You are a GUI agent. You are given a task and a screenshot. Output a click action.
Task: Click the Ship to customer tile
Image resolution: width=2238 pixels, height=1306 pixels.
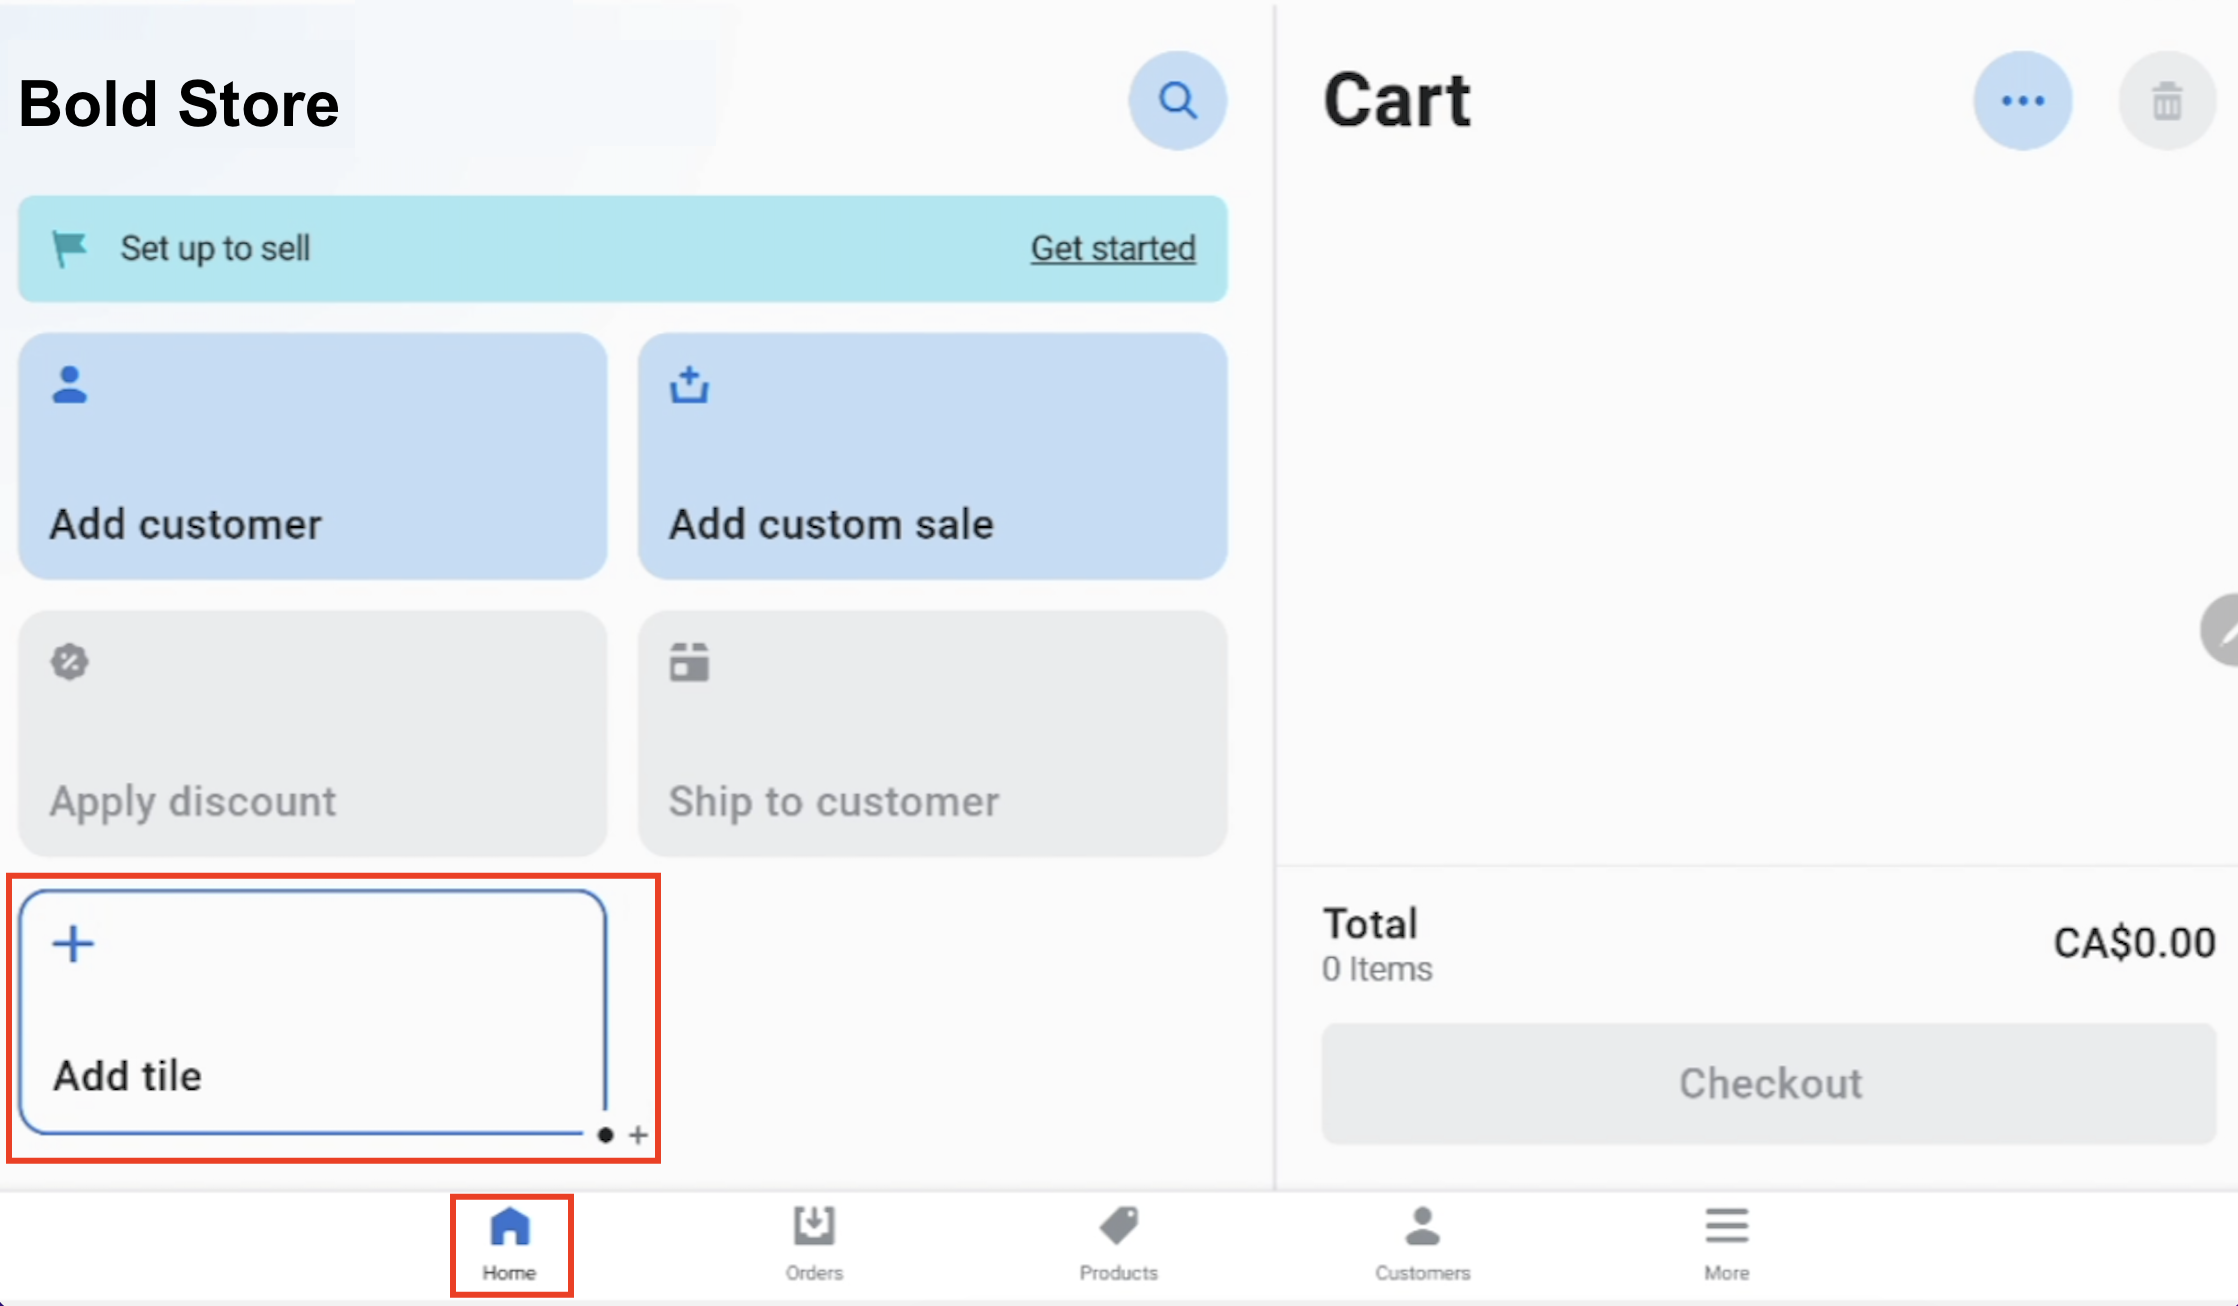click(x=932, y=733)
